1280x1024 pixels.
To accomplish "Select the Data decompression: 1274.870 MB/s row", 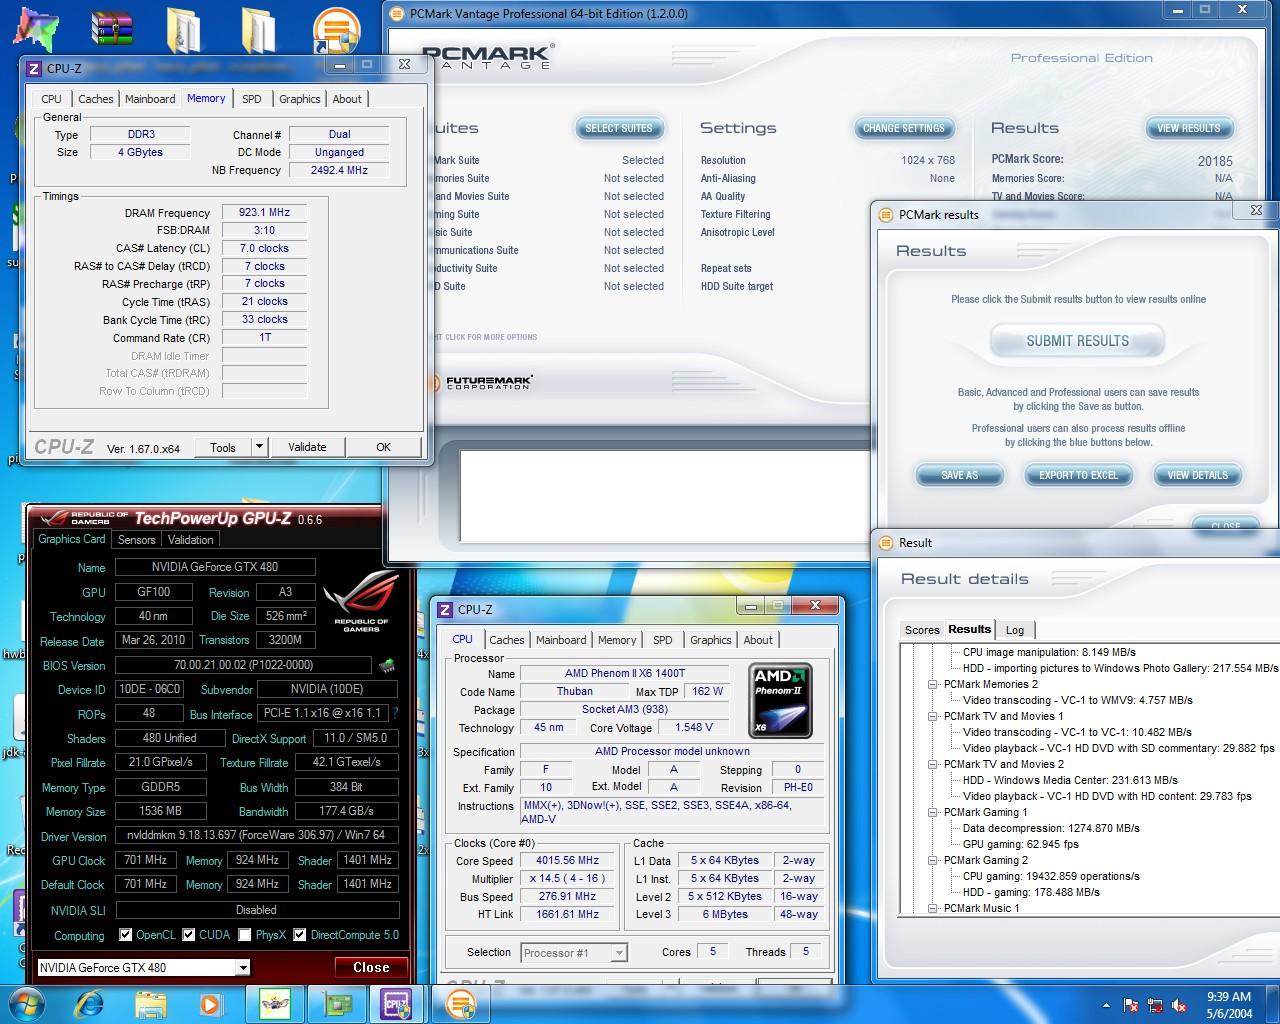I will pyautogui.click(x=1051, y=828).
